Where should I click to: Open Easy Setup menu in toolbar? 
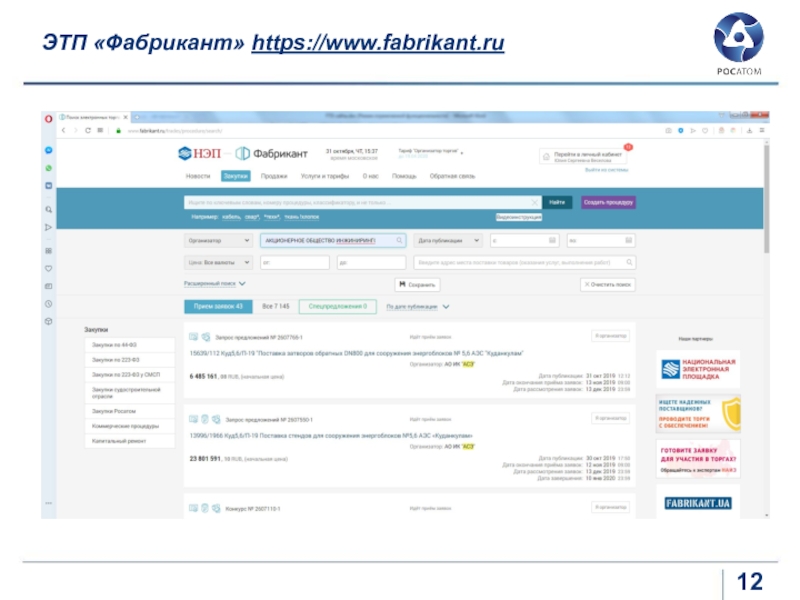(x=762, y=131)
